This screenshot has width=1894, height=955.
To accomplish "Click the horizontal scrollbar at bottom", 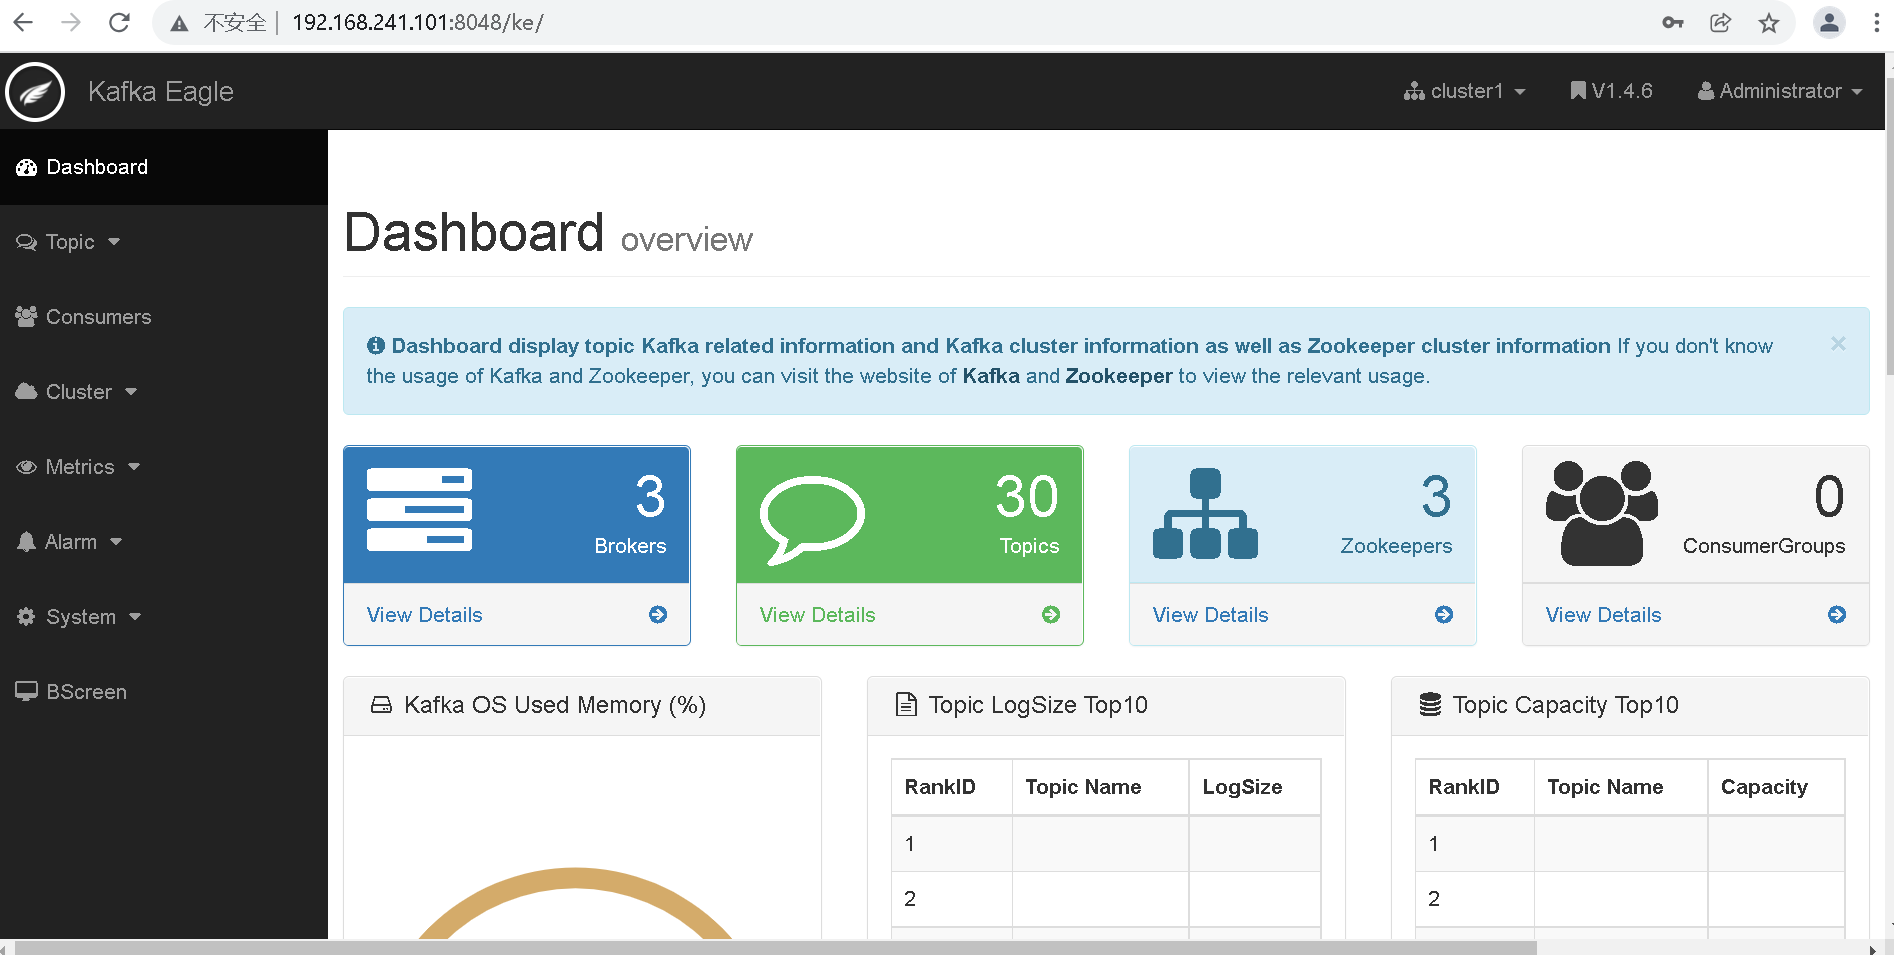I will (x=776, y=947).
